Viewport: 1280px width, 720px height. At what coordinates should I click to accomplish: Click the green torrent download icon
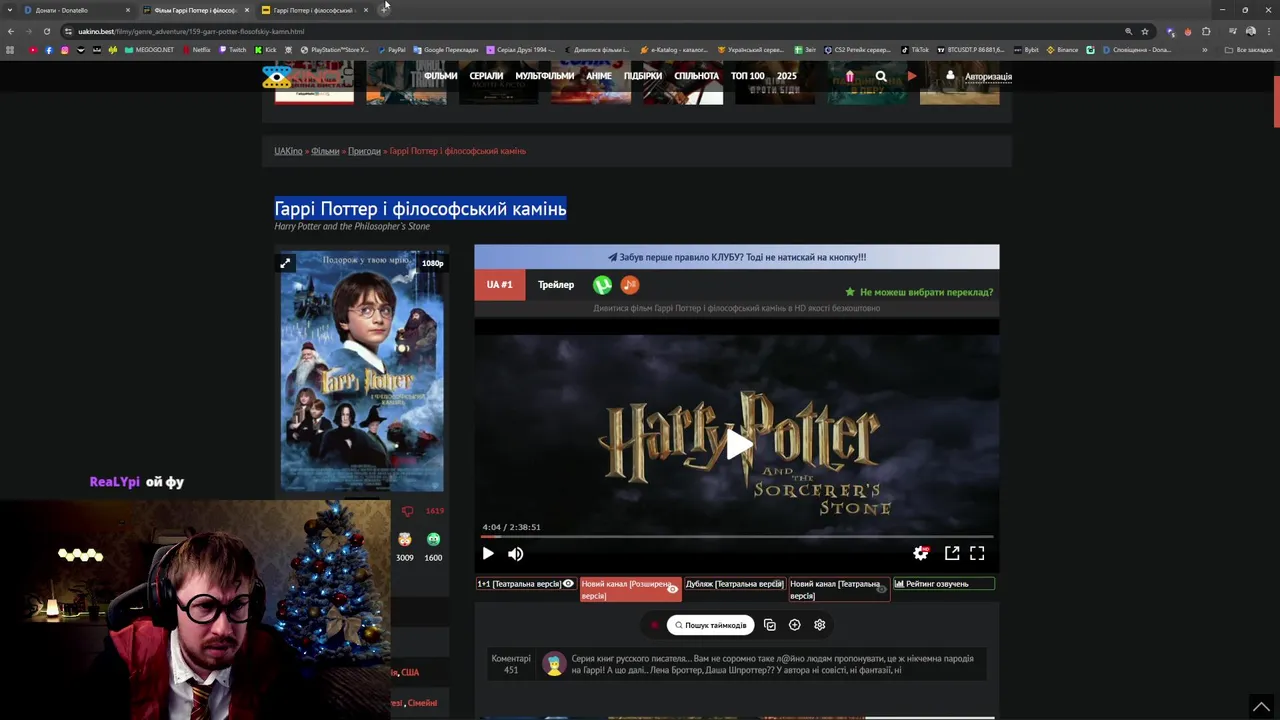[x=602, y=285]
